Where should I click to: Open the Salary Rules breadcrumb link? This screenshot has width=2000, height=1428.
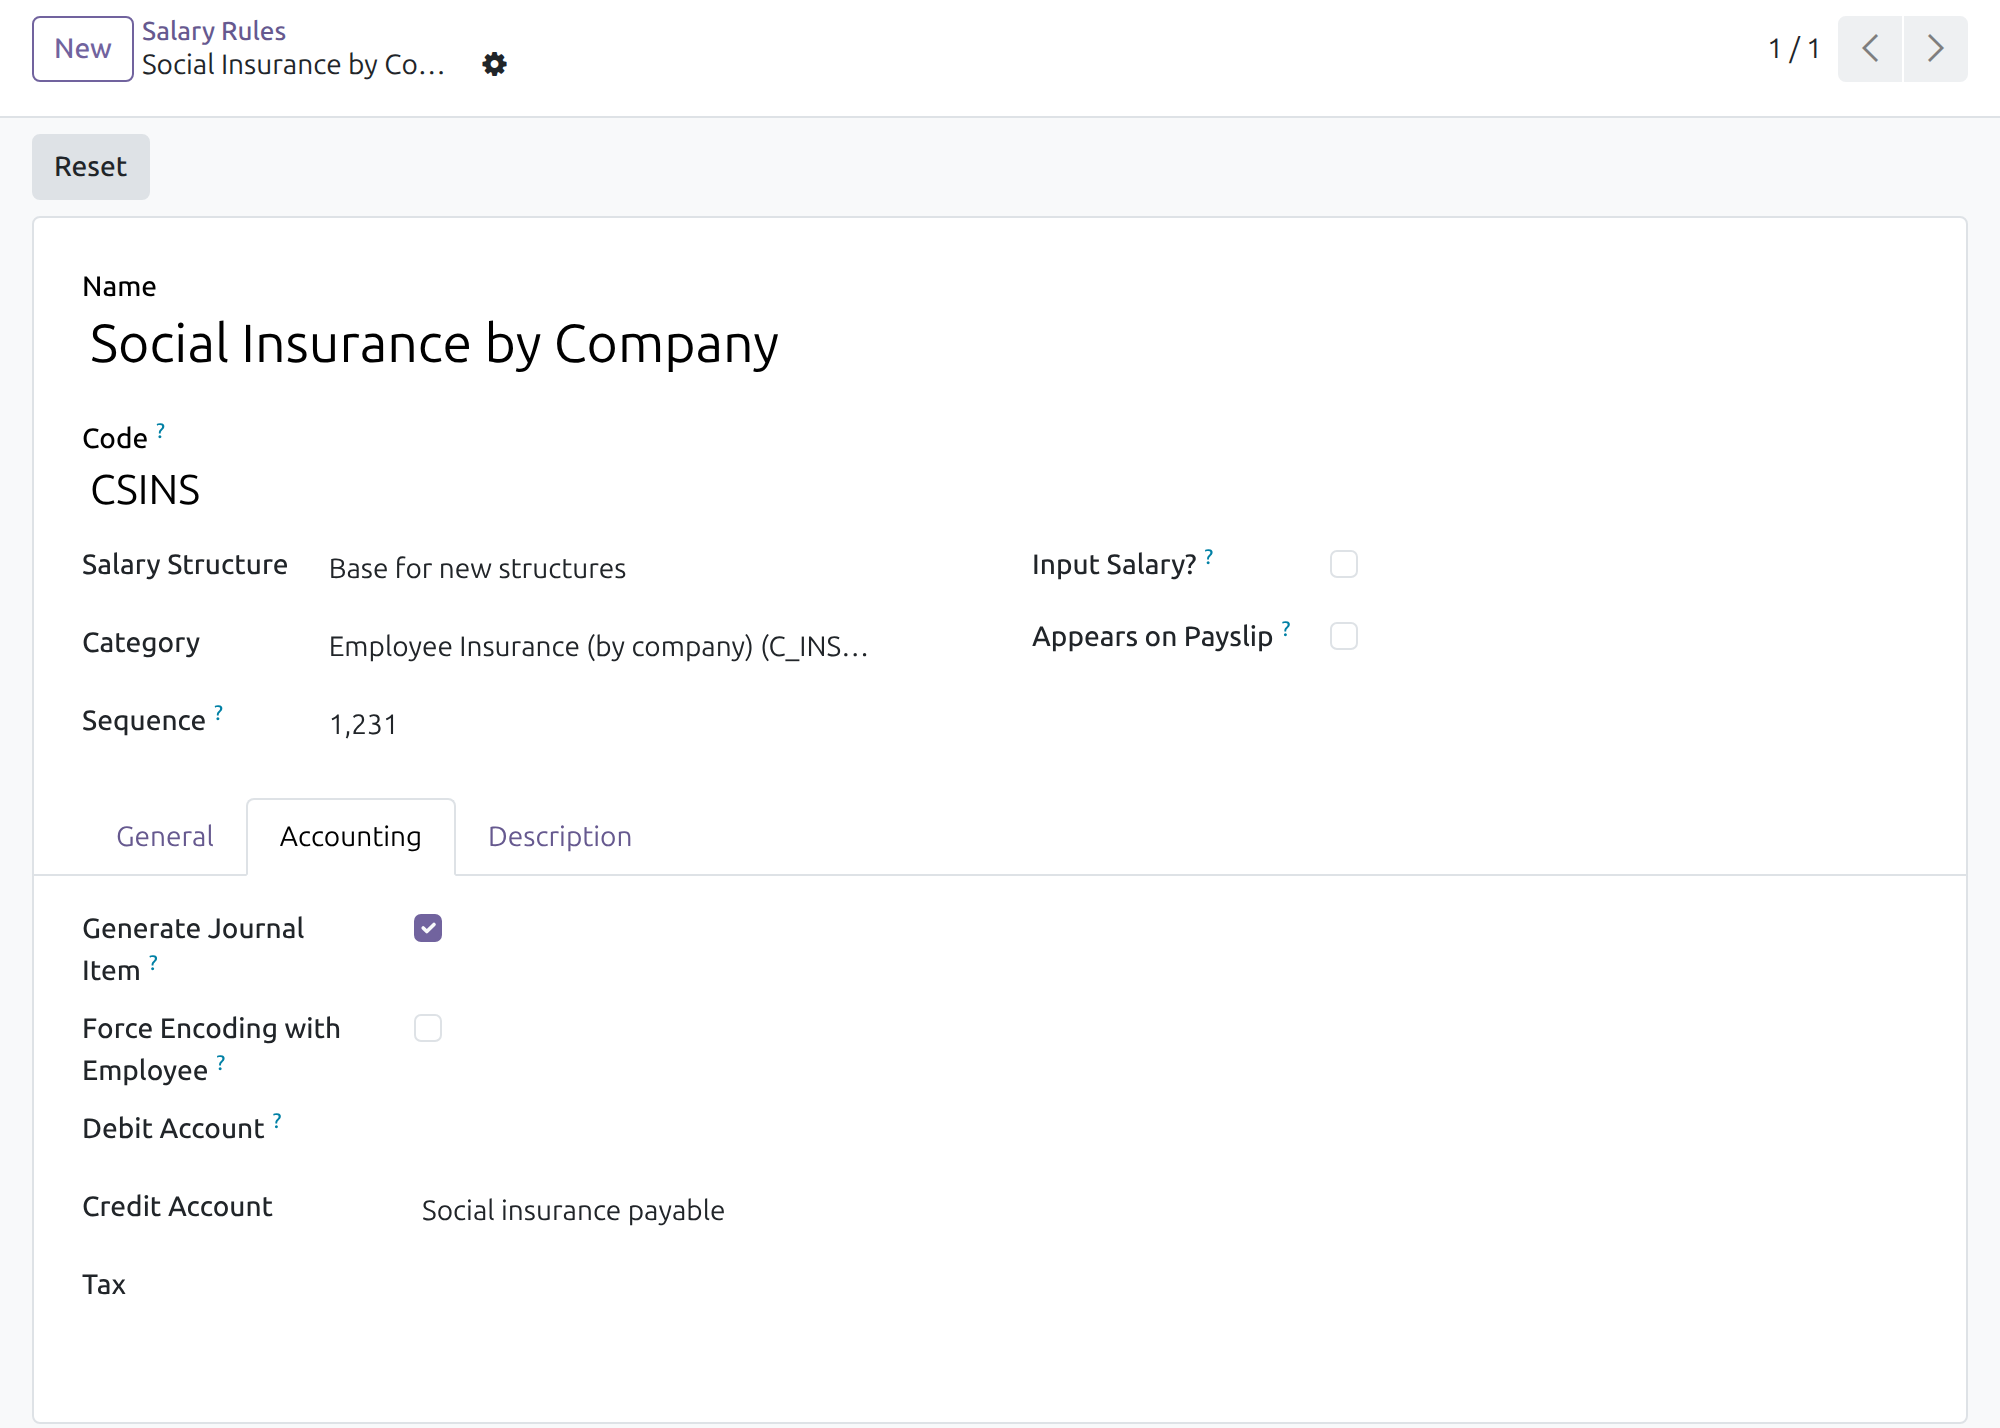[x=214, y=31]
